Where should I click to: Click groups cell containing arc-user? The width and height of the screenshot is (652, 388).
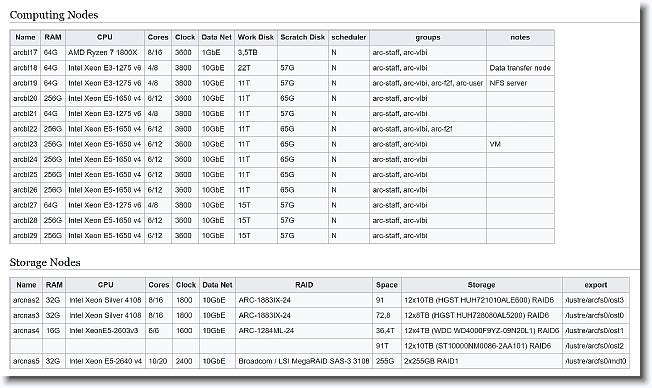click(428, 83)
